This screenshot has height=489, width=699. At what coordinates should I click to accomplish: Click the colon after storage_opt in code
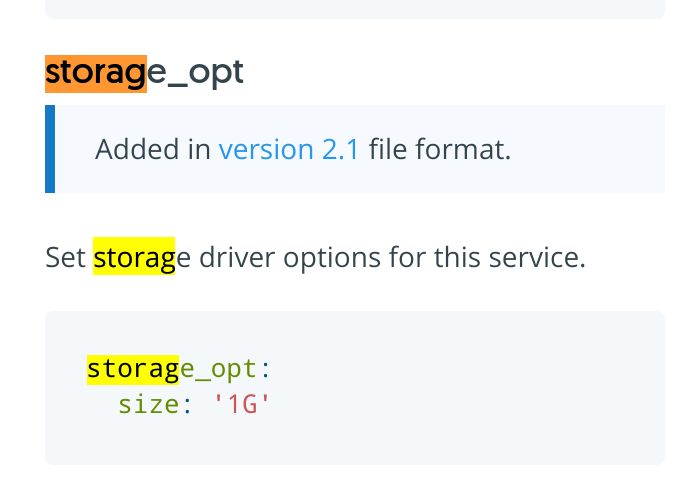265,370
